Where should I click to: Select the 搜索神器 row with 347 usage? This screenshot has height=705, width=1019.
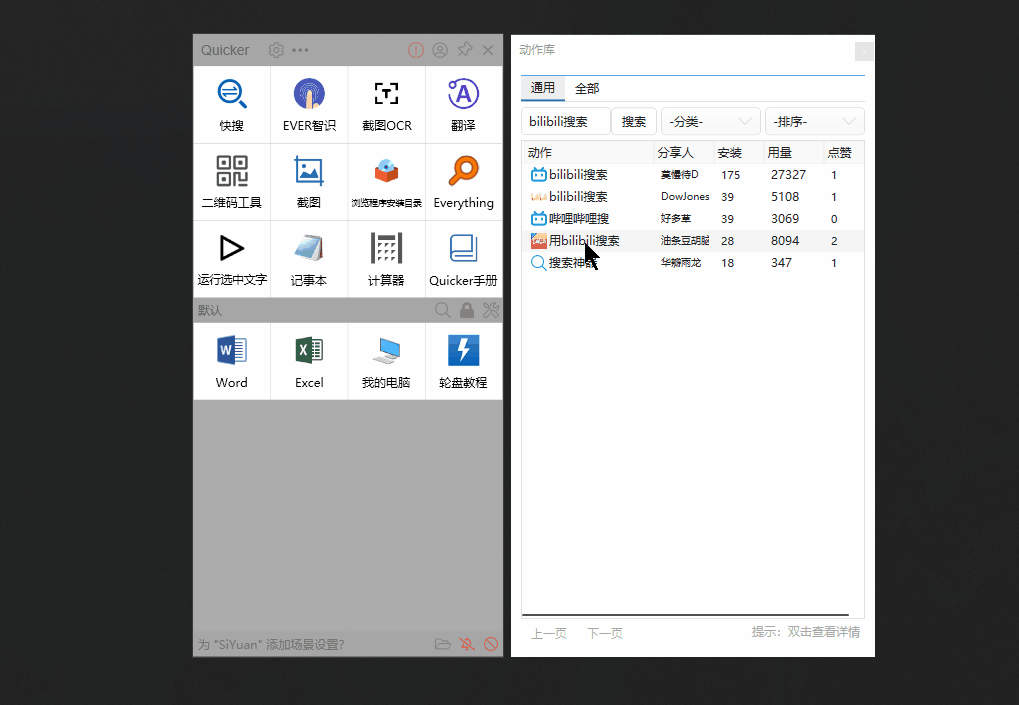pyautogui.click(x=693, y=263)
